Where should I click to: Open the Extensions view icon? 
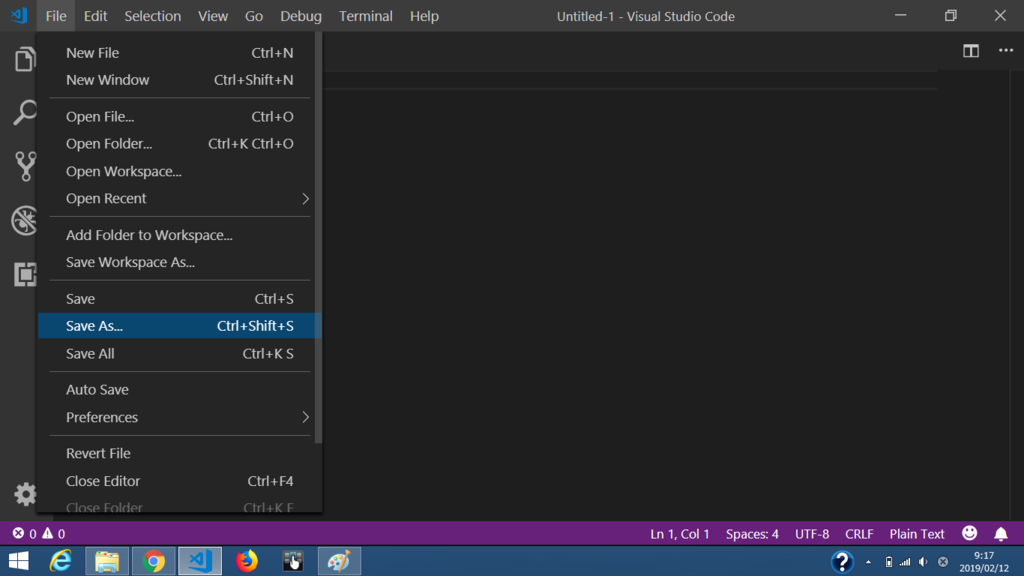click(x=25, y=274)
